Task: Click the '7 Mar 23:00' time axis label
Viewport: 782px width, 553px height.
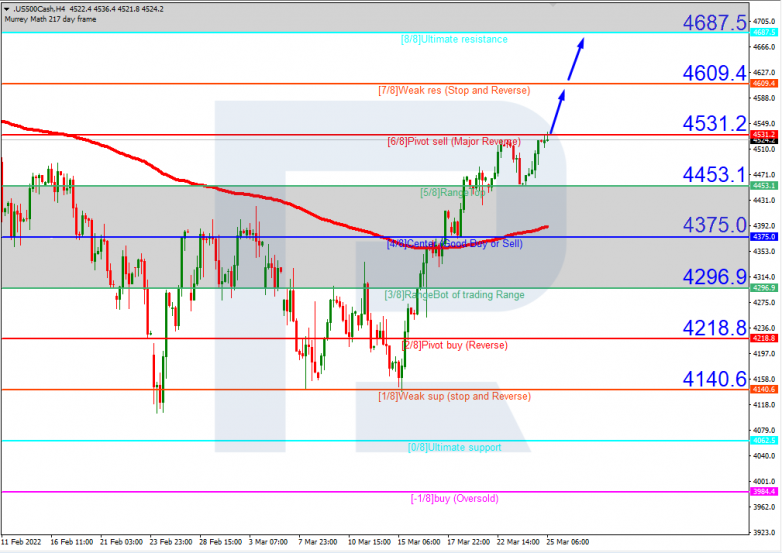Action: pyautogui.click(x=318, y=542)
